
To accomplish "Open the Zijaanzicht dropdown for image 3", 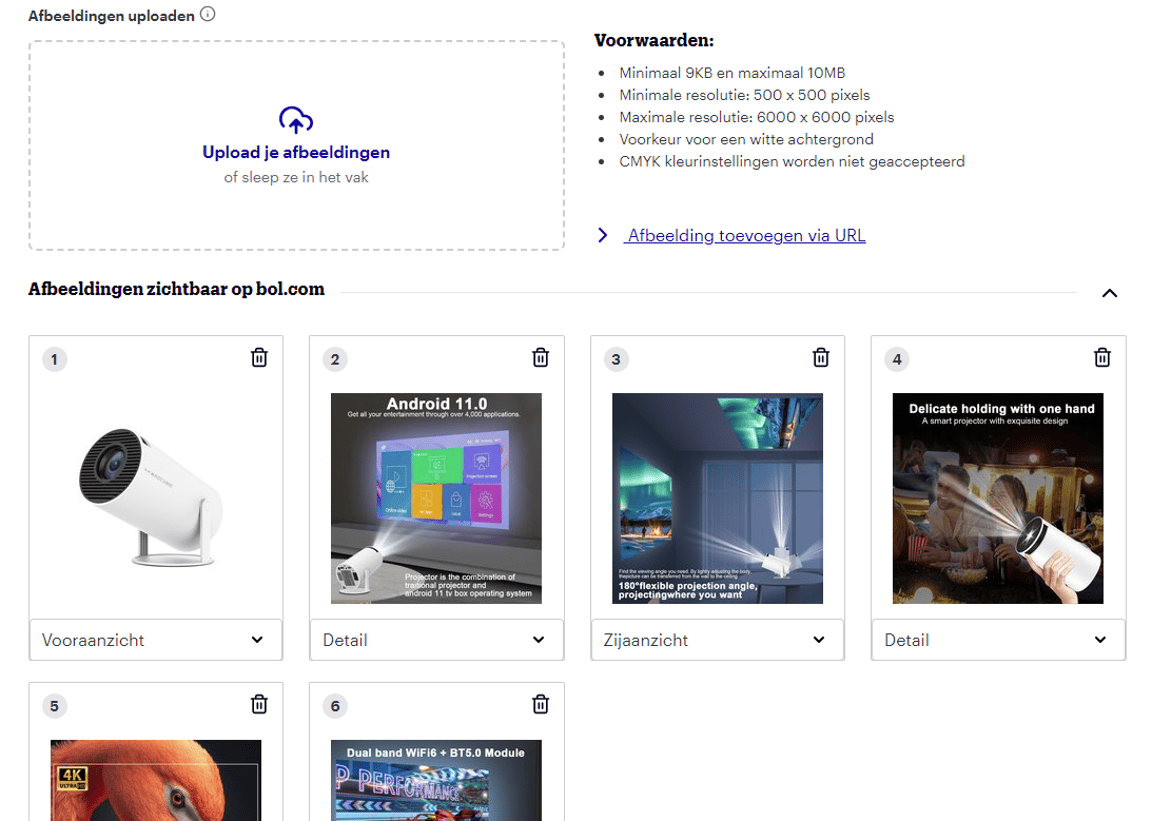I will point(717,639).
